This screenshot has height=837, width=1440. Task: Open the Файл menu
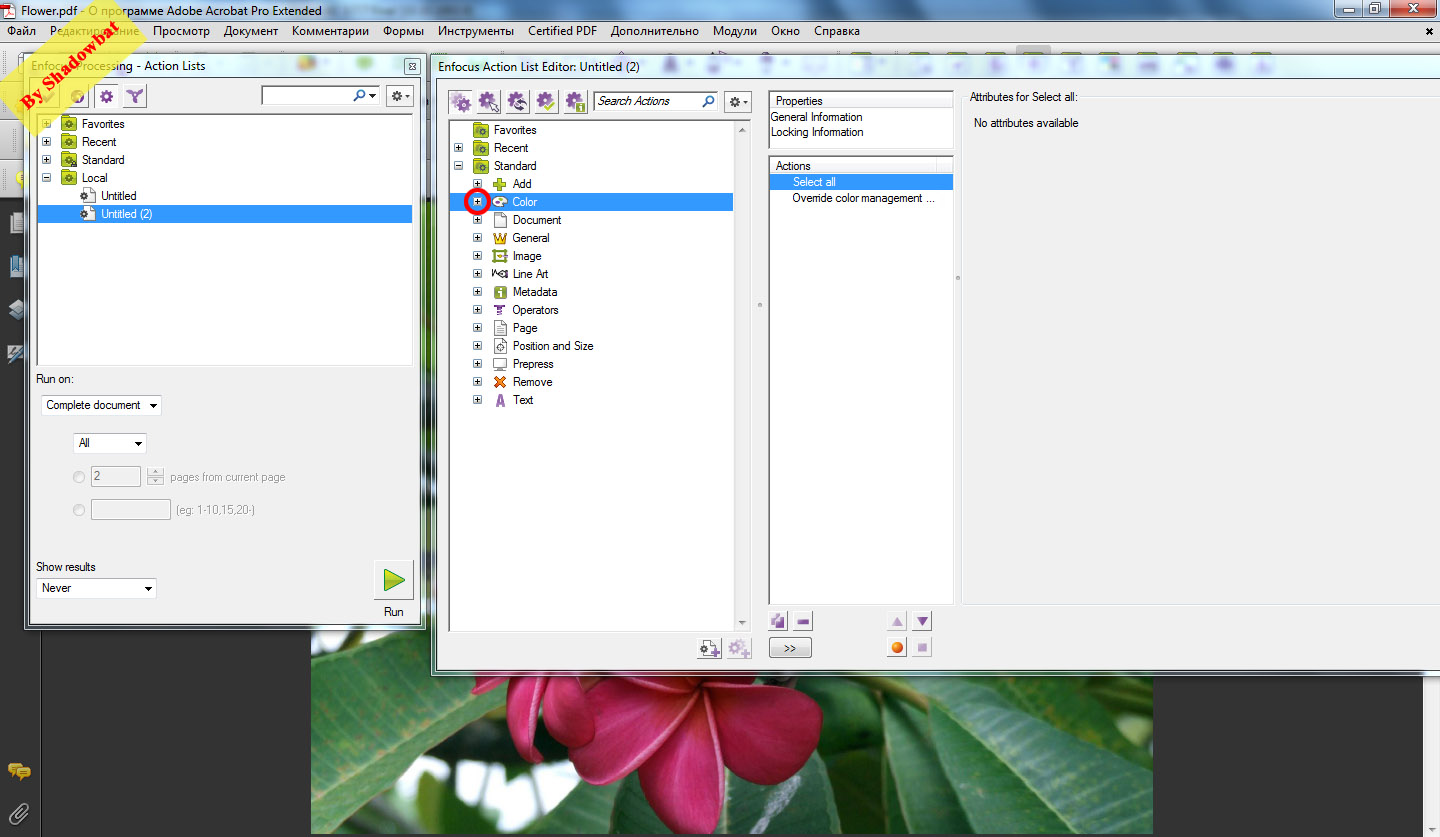pyautogui.click(x=21, y=31)
